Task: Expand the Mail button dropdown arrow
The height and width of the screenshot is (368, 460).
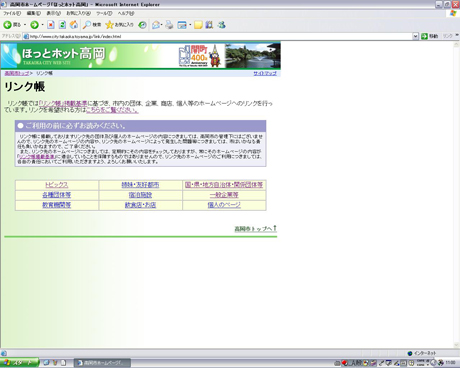Action: 162,25
